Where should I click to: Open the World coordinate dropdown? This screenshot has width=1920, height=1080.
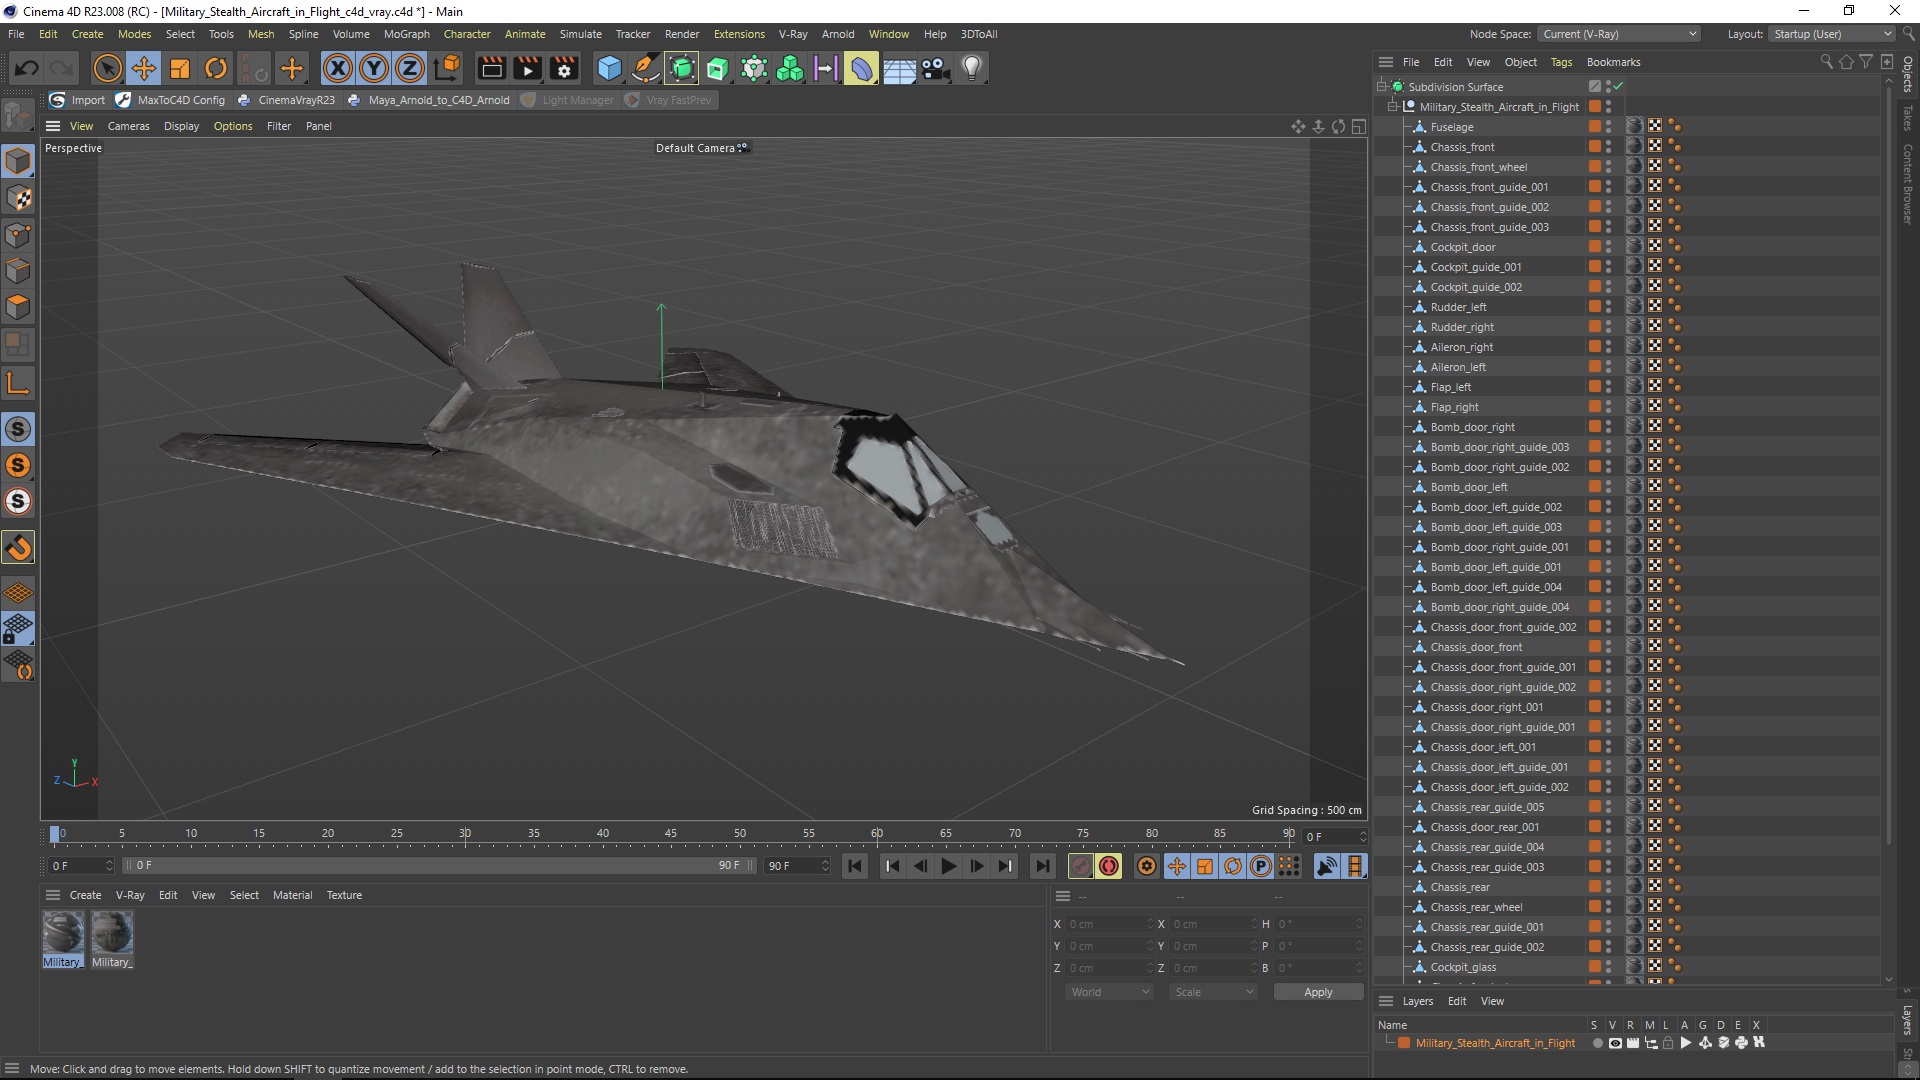point(1110,992)
